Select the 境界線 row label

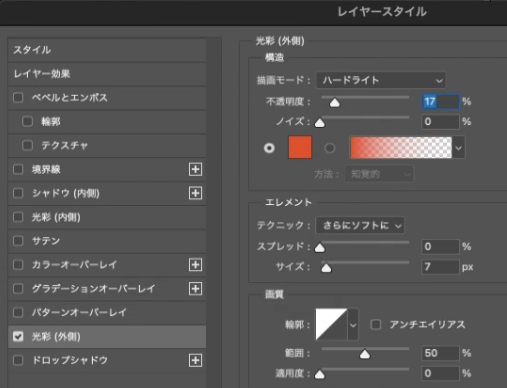tap(46, 169)
